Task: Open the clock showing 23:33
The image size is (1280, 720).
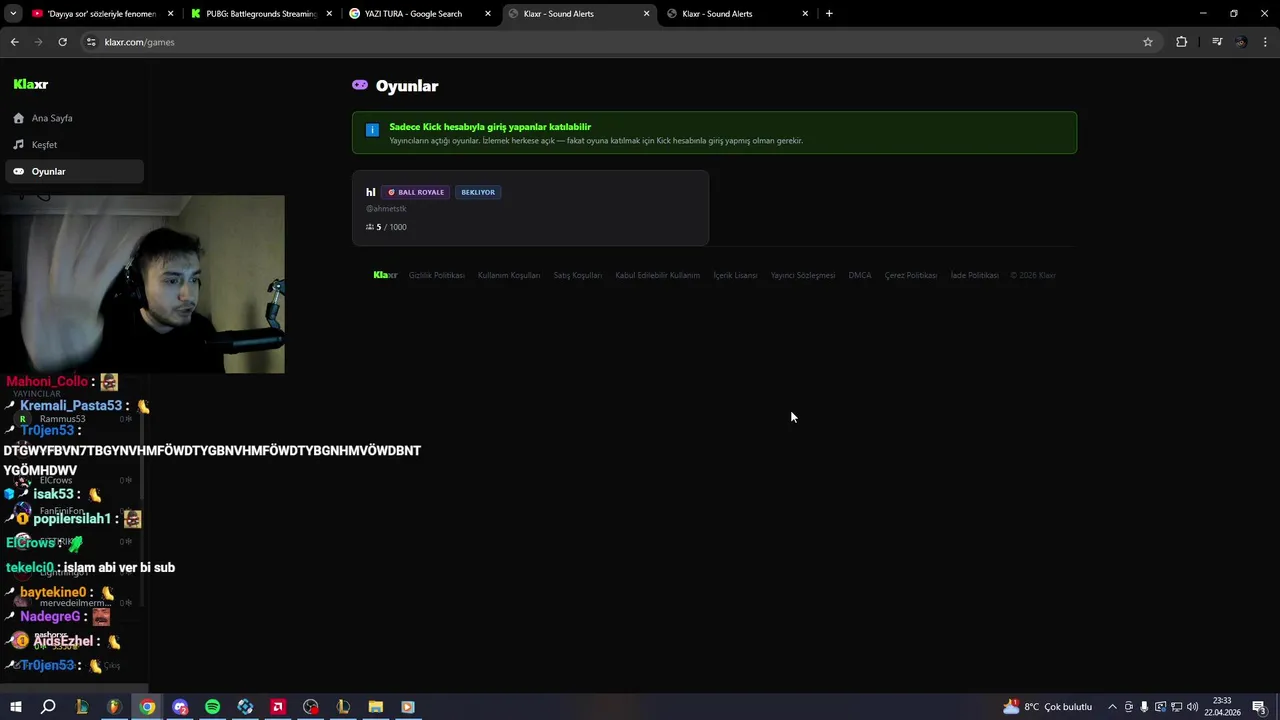Action: [1225, 707]
